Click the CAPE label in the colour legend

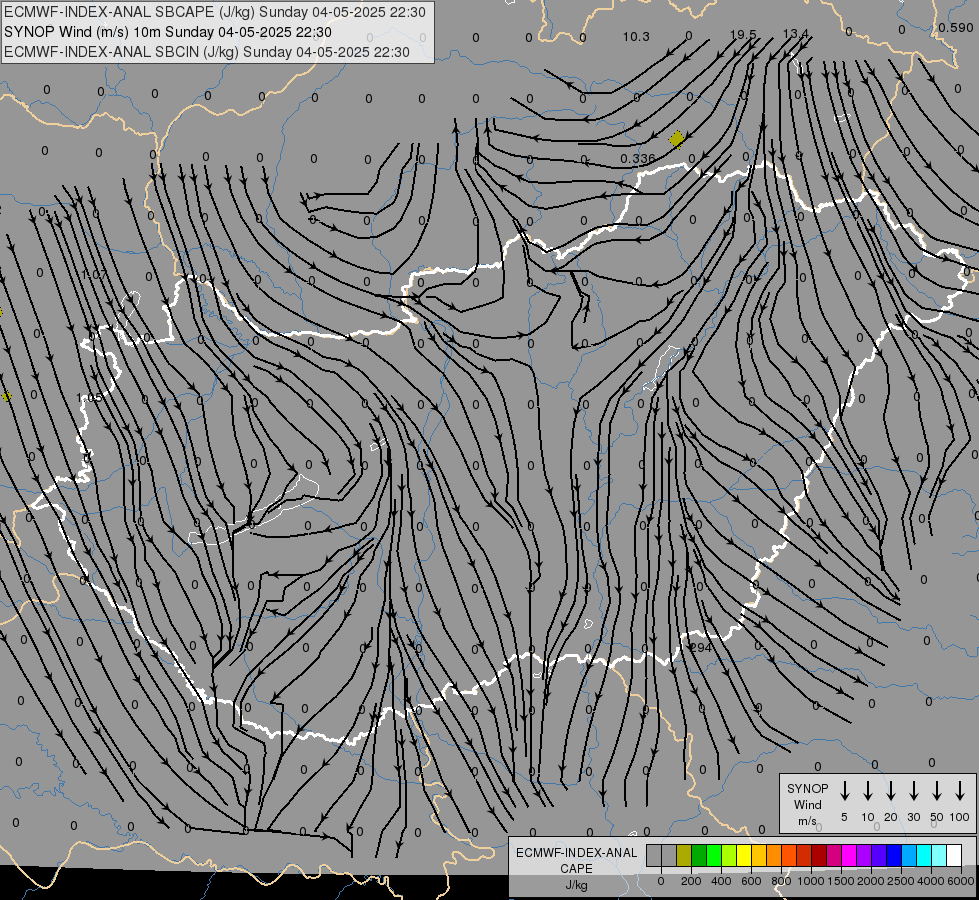coord(576,869)
